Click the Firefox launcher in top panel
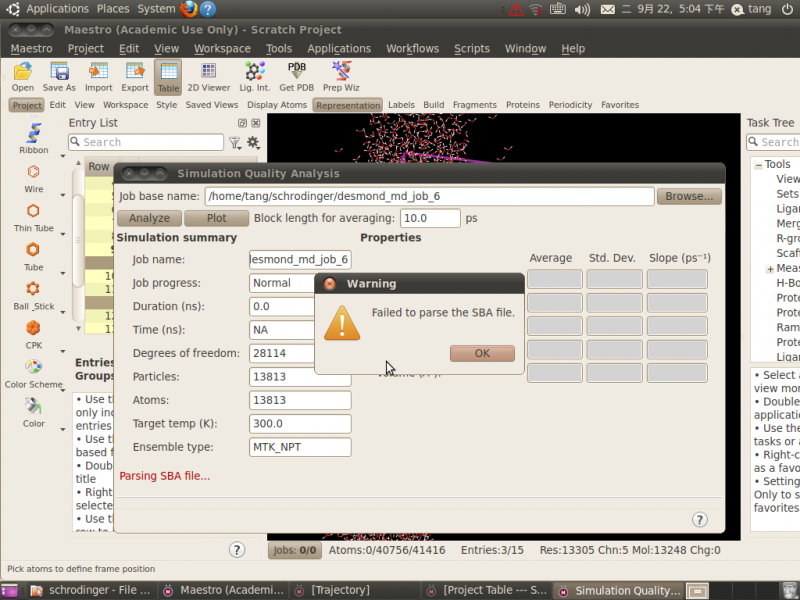The image size is (800, 600). [x=189, y=9]
